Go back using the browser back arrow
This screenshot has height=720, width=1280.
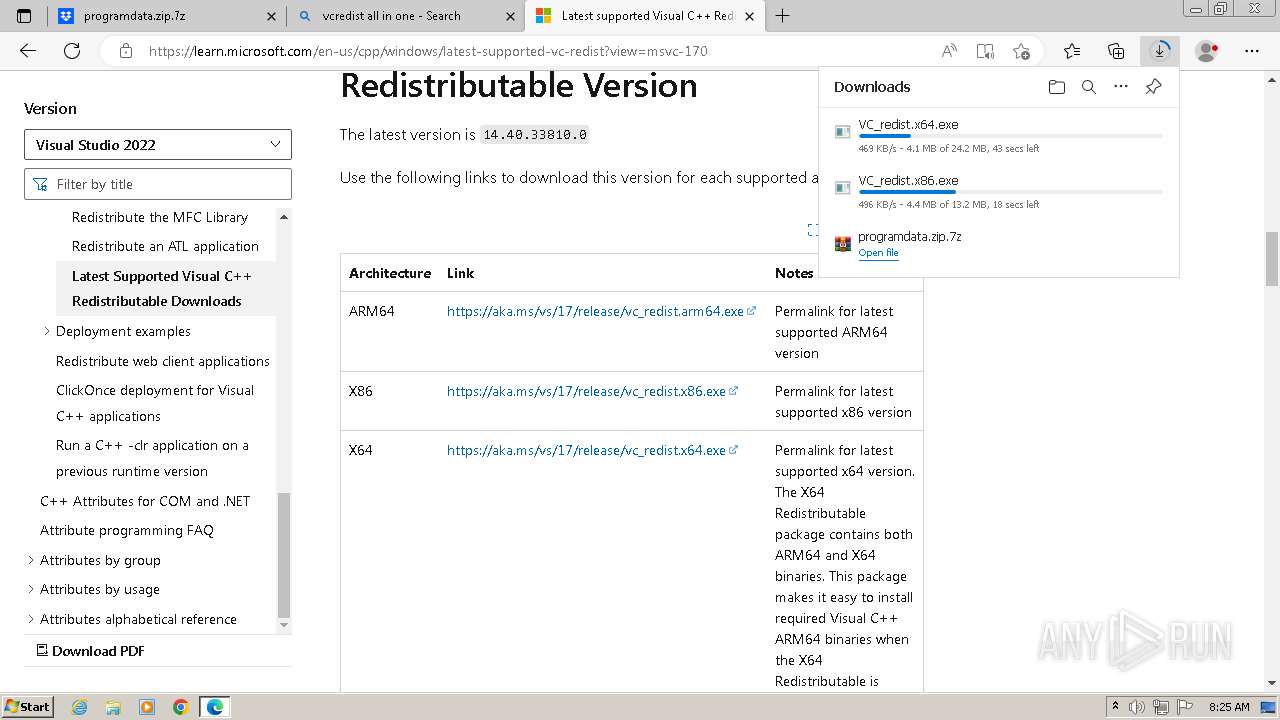coord(28,51)
